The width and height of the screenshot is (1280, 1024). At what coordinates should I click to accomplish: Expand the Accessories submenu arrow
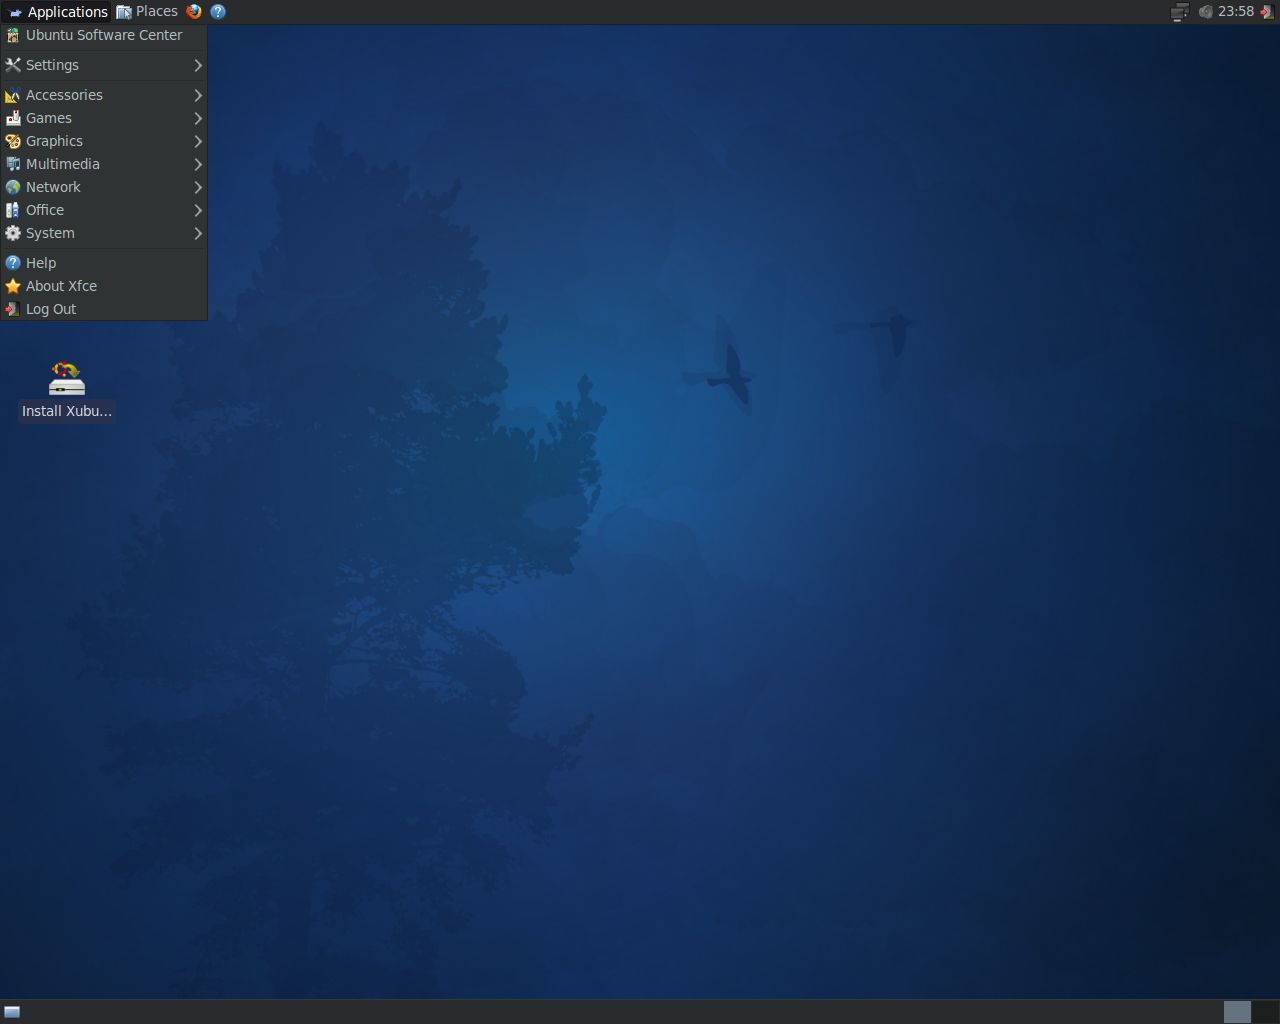[198, 95]
